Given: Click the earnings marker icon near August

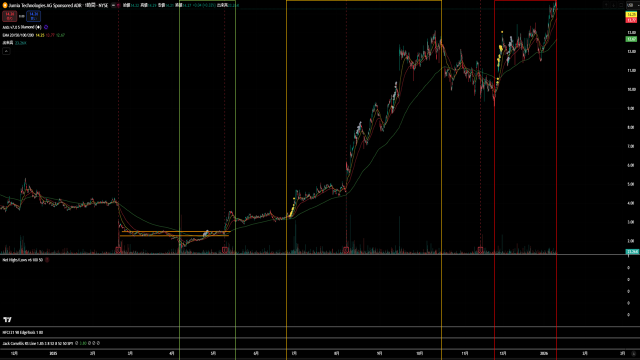Looking at the screenshot, I should (346, 250).
